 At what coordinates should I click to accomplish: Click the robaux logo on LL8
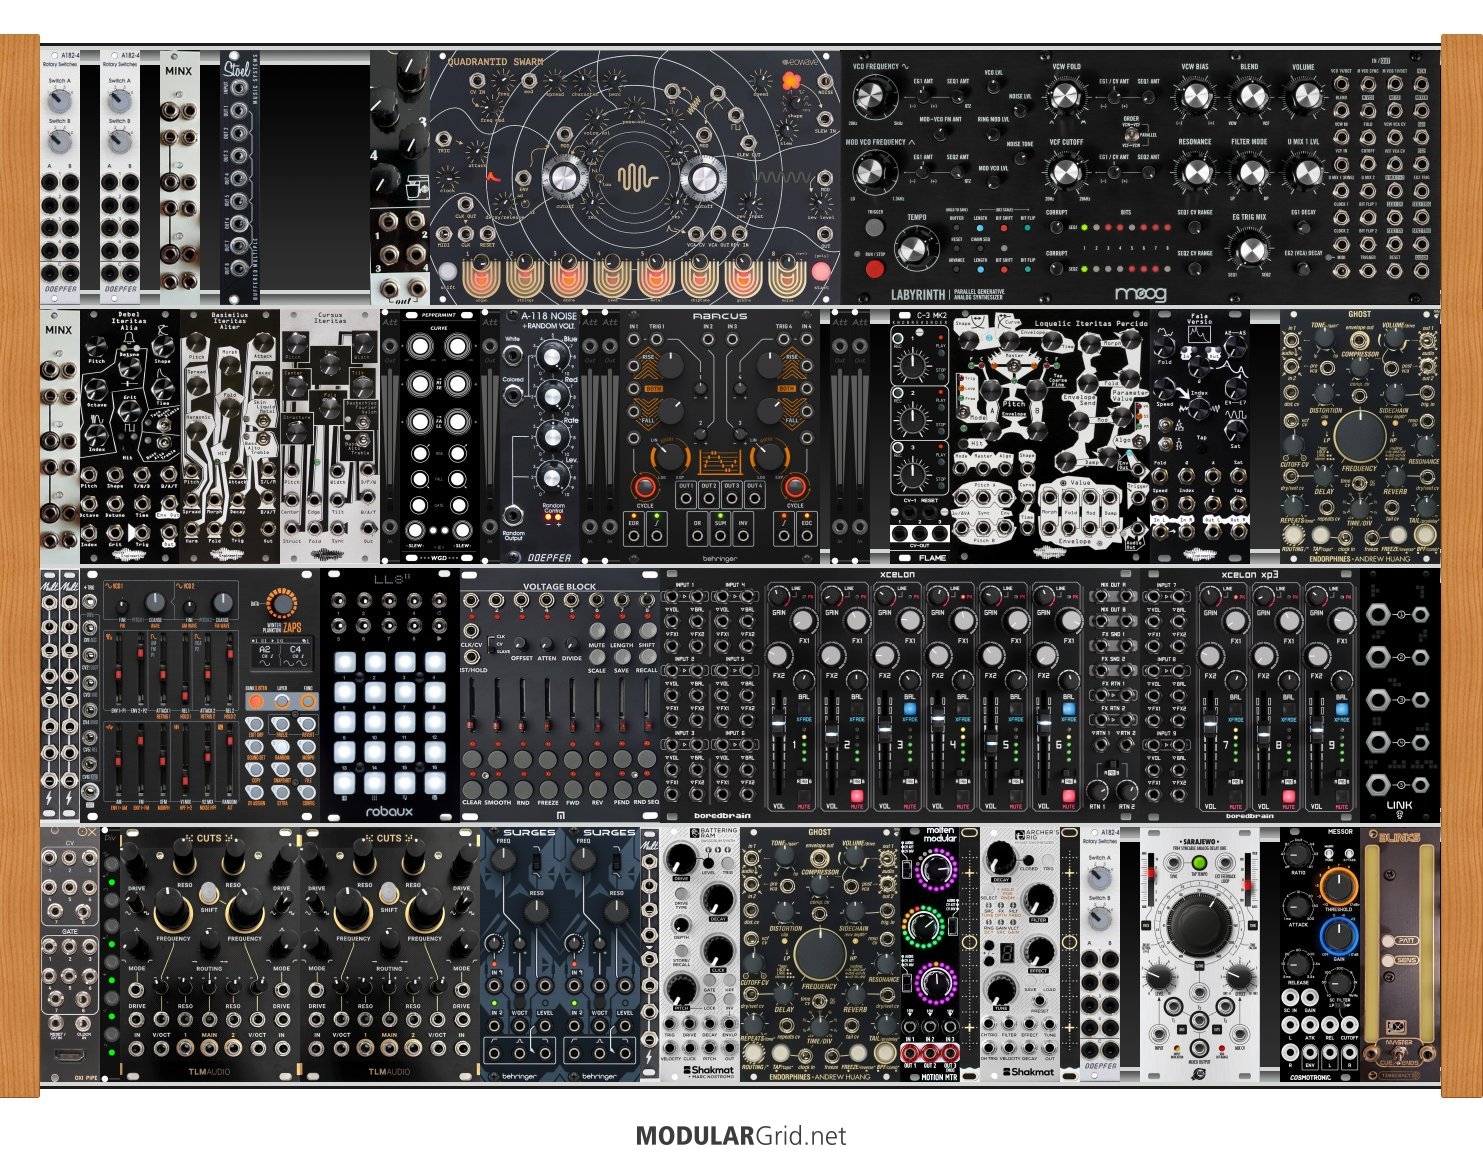(388, 812)
